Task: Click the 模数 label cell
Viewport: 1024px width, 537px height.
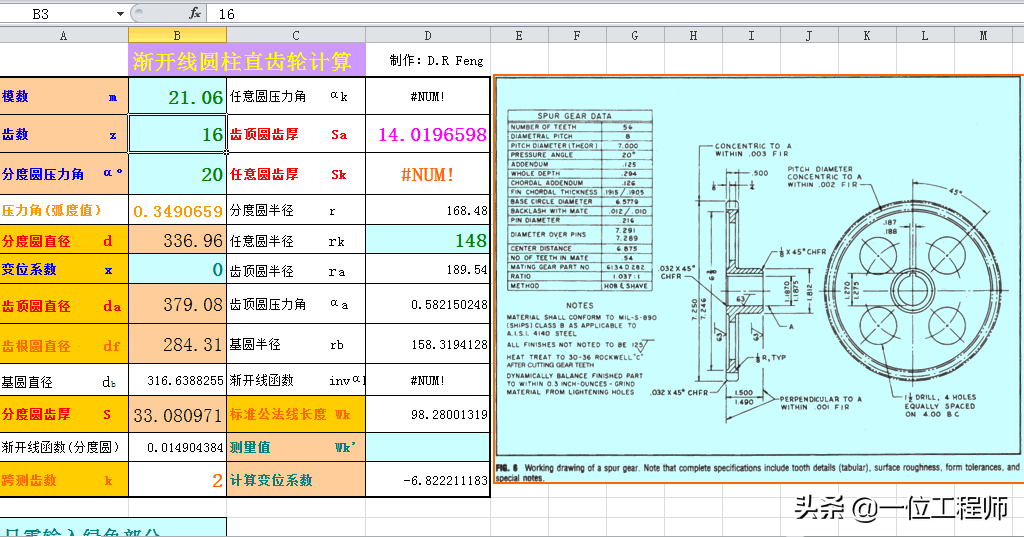Action: point(64,96)
